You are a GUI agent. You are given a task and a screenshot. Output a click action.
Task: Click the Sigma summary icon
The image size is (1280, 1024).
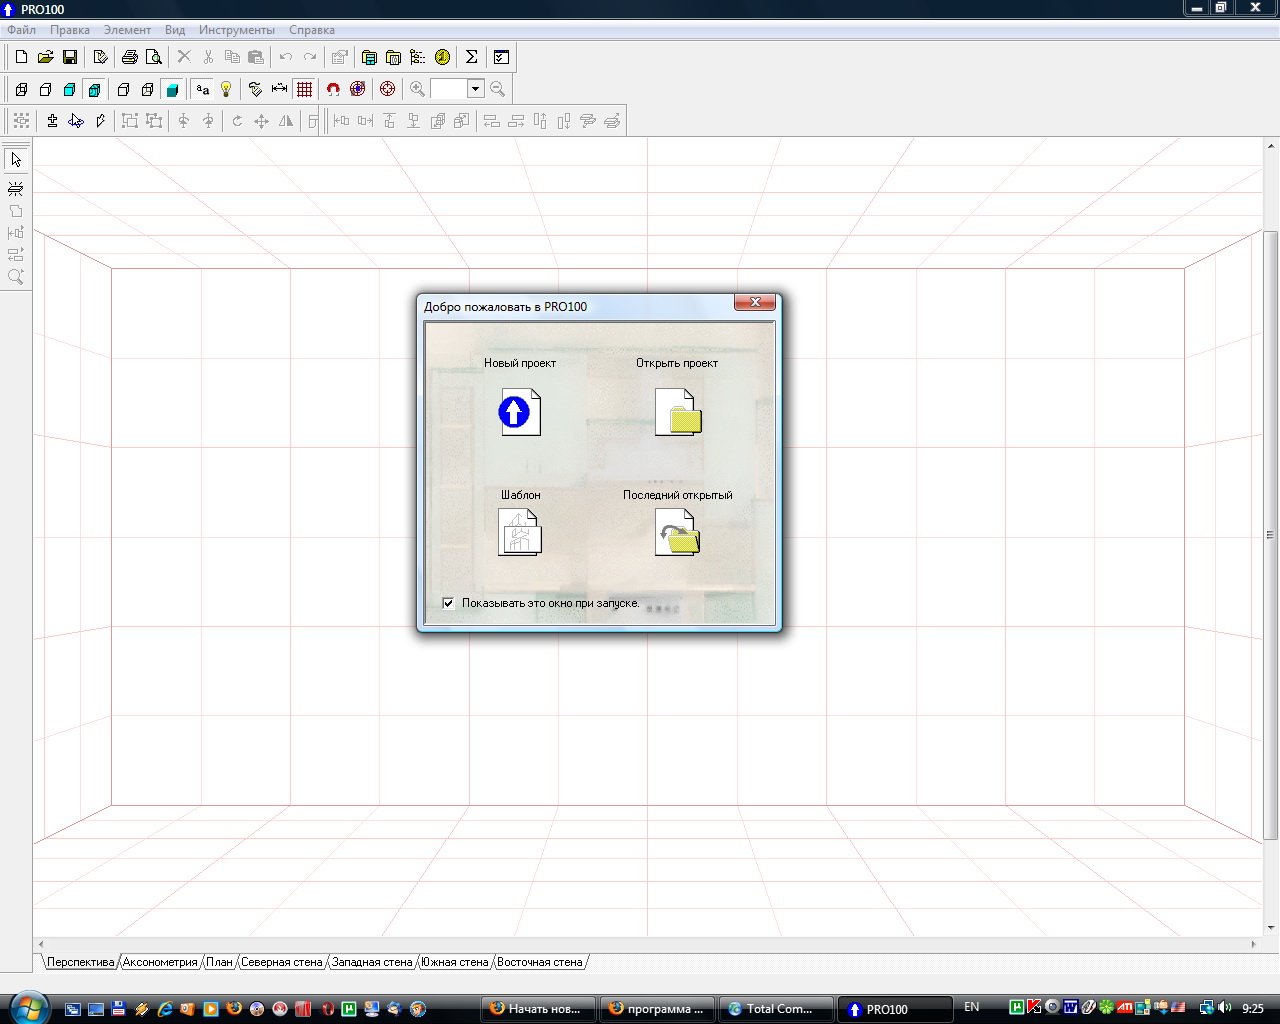click(472, 57)
